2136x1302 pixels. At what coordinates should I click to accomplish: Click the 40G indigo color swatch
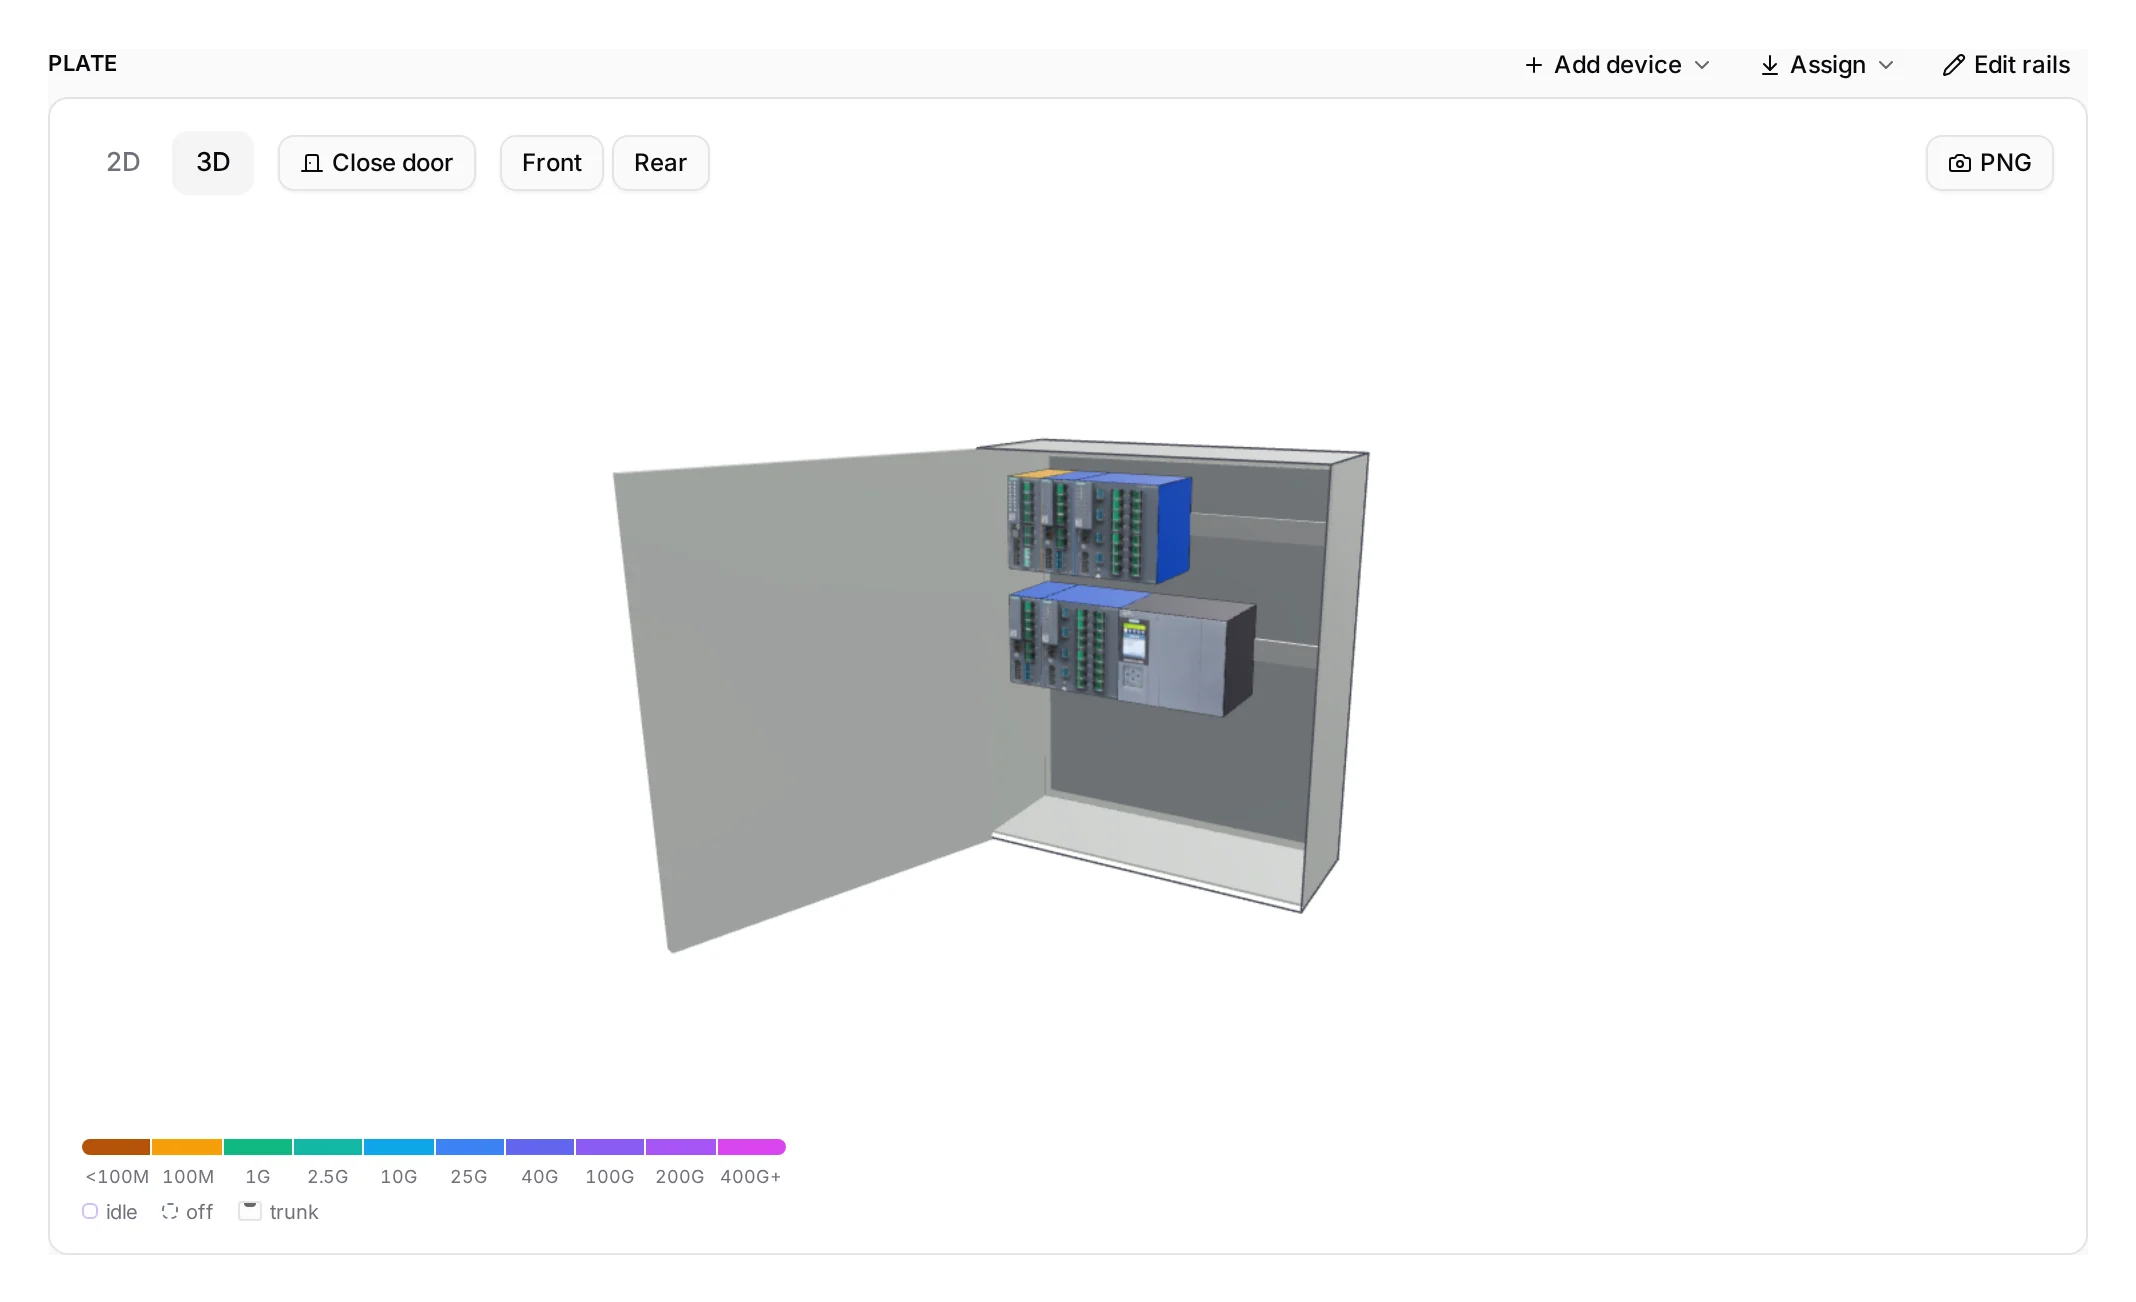click(x=540, y=1146)
